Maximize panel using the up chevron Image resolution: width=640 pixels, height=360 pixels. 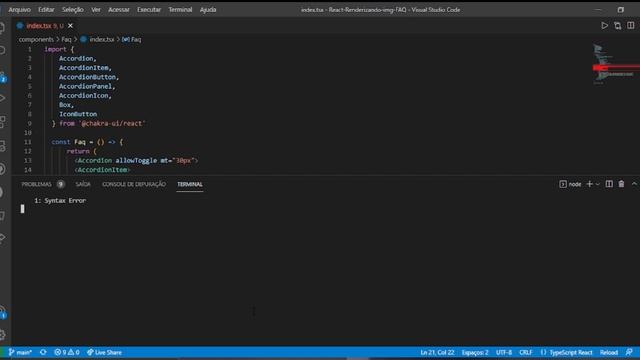pyautogui.click(x=634, y=184)
